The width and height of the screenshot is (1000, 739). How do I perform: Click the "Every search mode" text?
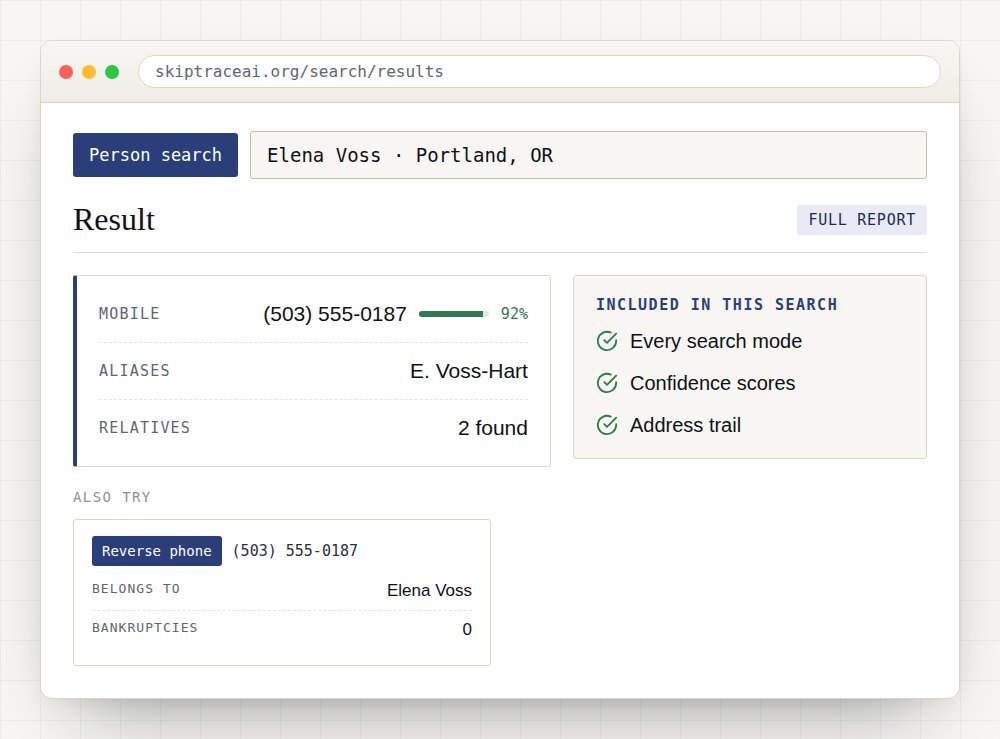pos(716,341)
